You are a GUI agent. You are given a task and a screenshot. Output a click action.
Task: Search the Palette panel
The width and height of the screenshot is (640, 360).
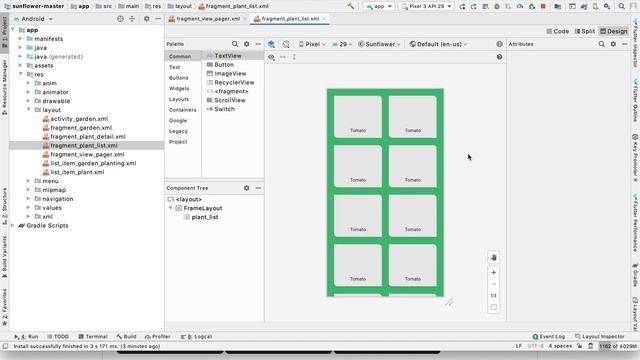click(235, 44)
